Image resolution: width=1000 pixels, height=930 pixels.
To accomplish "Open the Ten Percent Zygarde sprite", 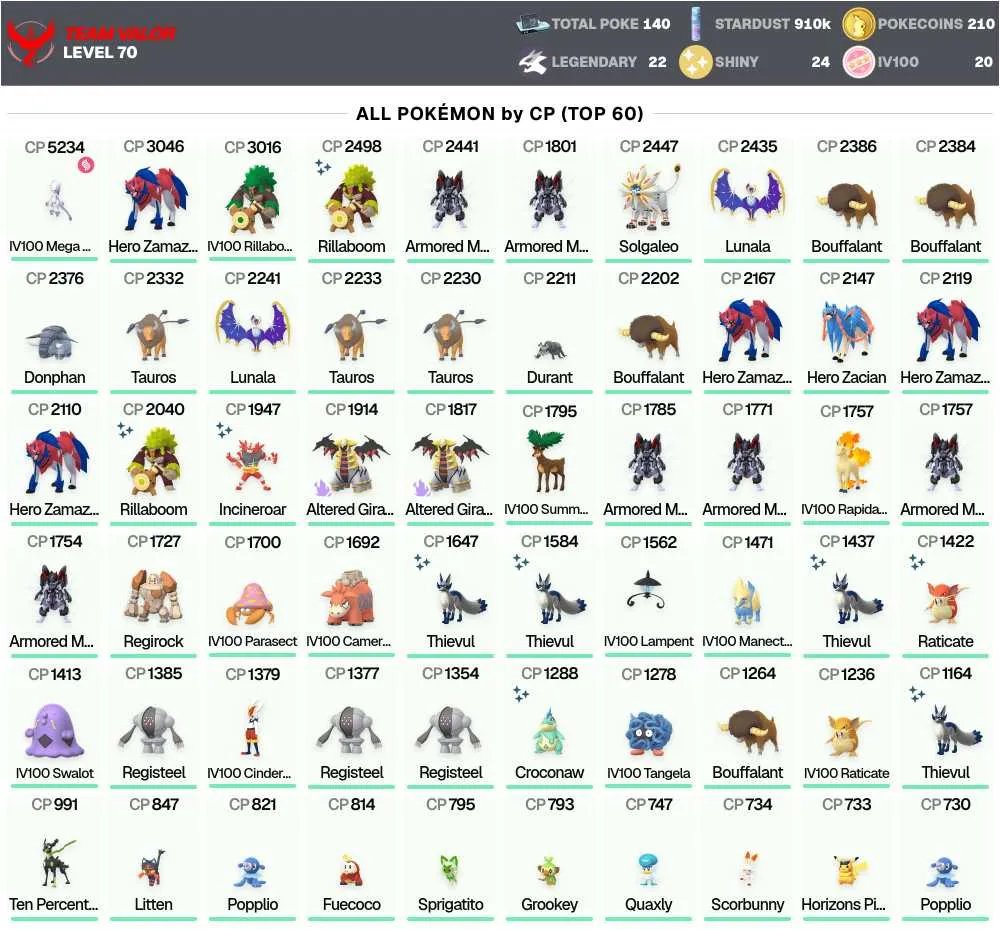I will click(56, 862).
